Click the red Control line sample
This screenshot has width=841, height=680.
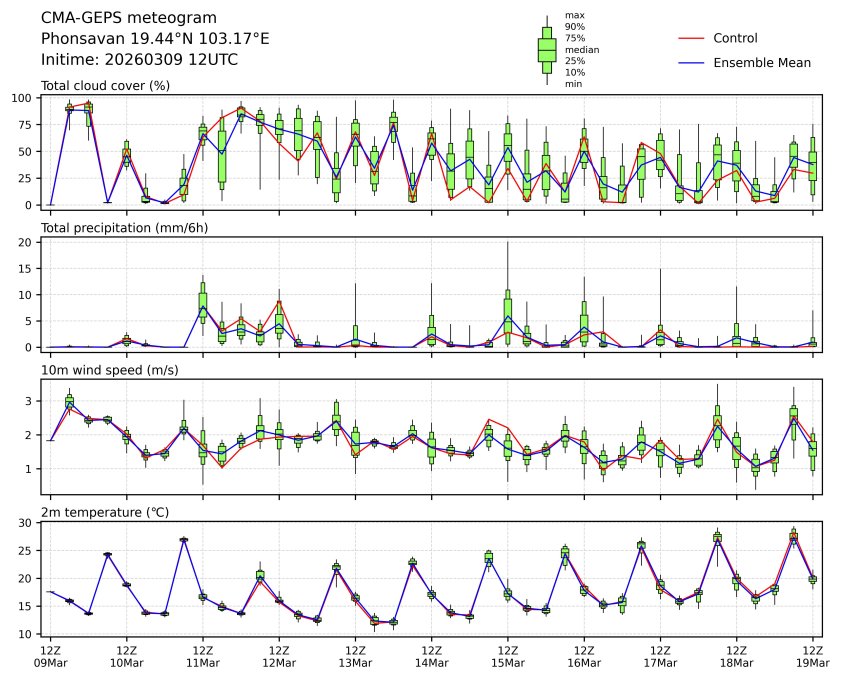click(x=692, y=38)
